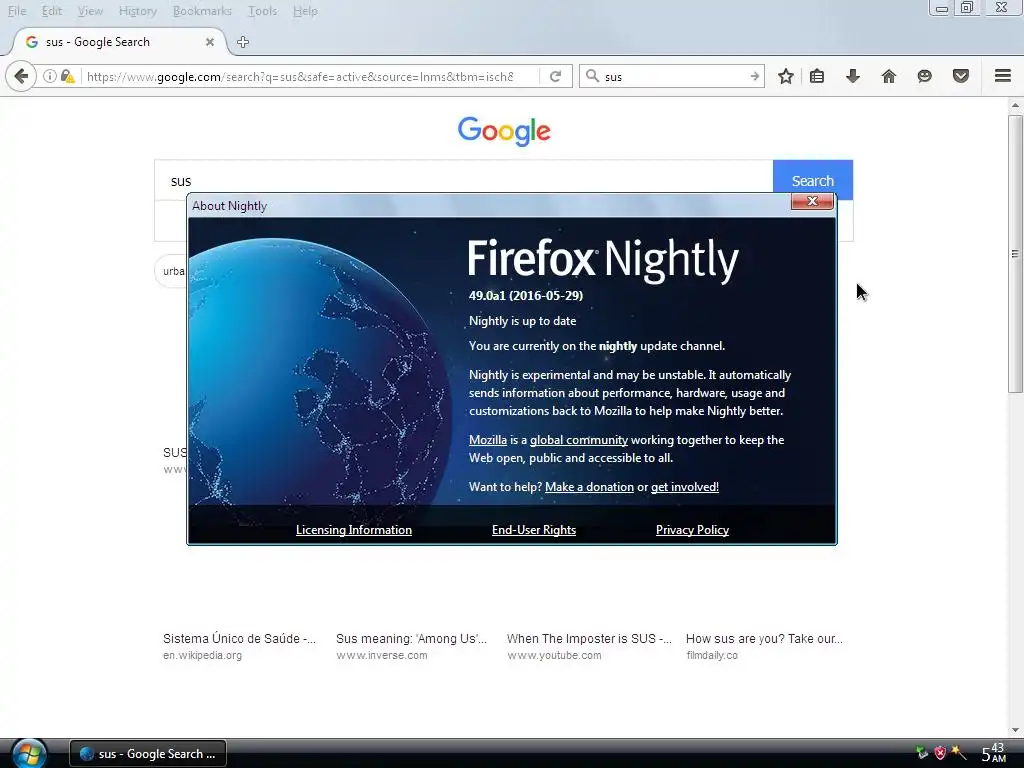This screenshot has height=768, width=1024.
Task: Click www.inverse.com source text
Action: 381,655
